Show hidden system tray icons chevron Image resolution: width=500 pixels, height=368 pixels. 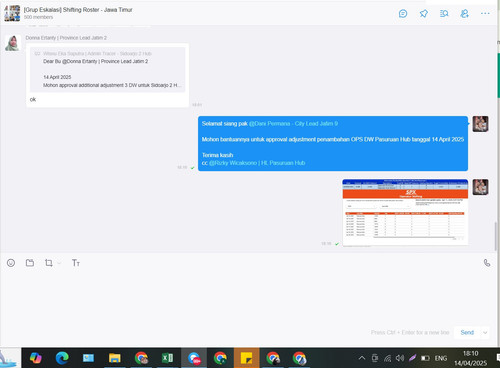(362, 358)
